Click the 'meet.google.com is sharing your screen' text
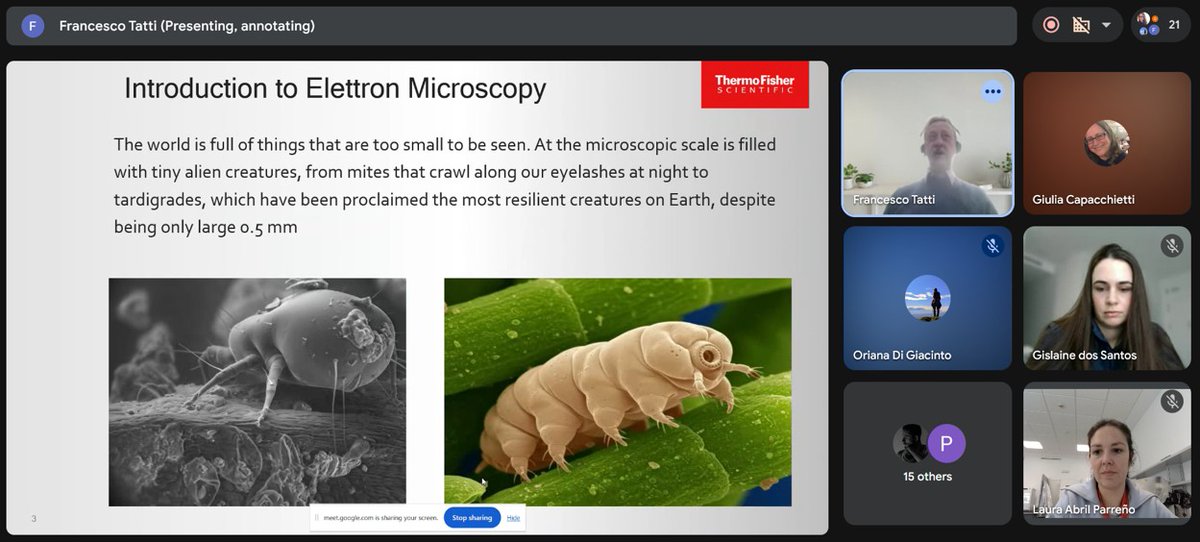Image resolution: width=1200 pixels, height=542 pixels. pyautogui.click(x=379, y=518)
